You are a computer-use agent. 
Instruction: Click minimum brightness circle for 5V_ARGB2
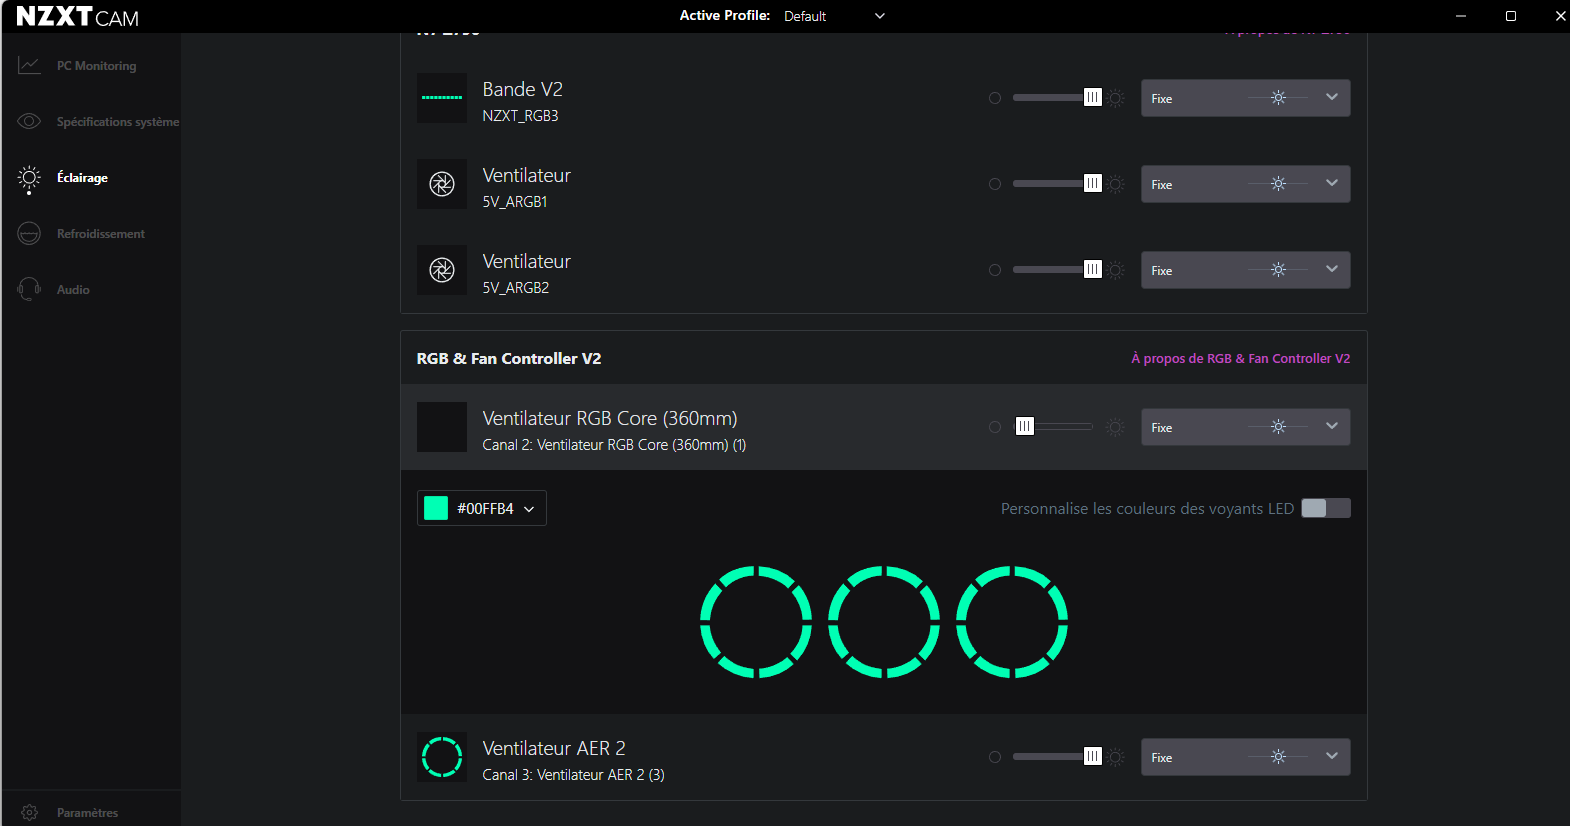[995, 270]
